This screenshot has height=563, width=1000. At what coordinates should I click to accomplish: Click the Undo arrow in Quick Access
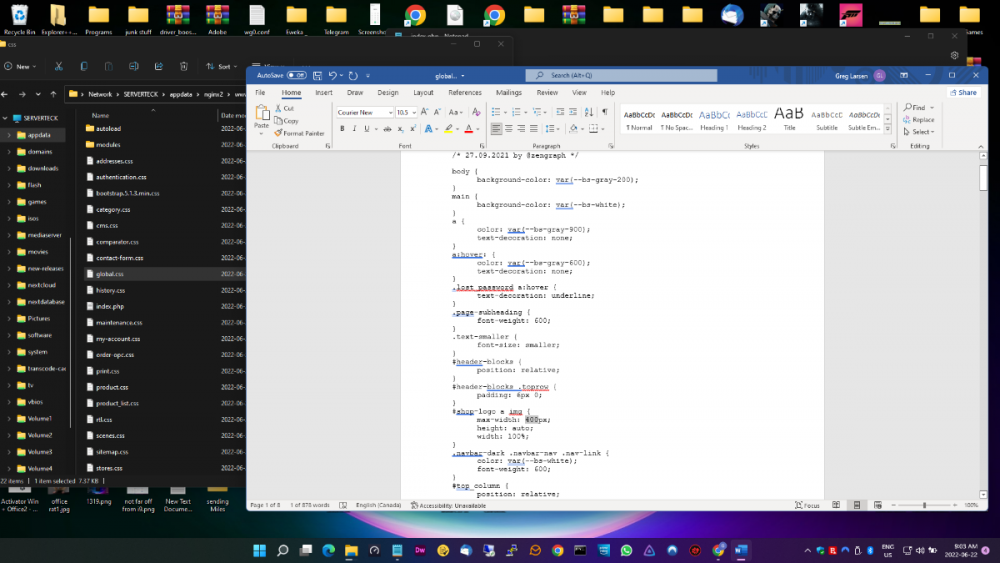[x=334, y=75]
